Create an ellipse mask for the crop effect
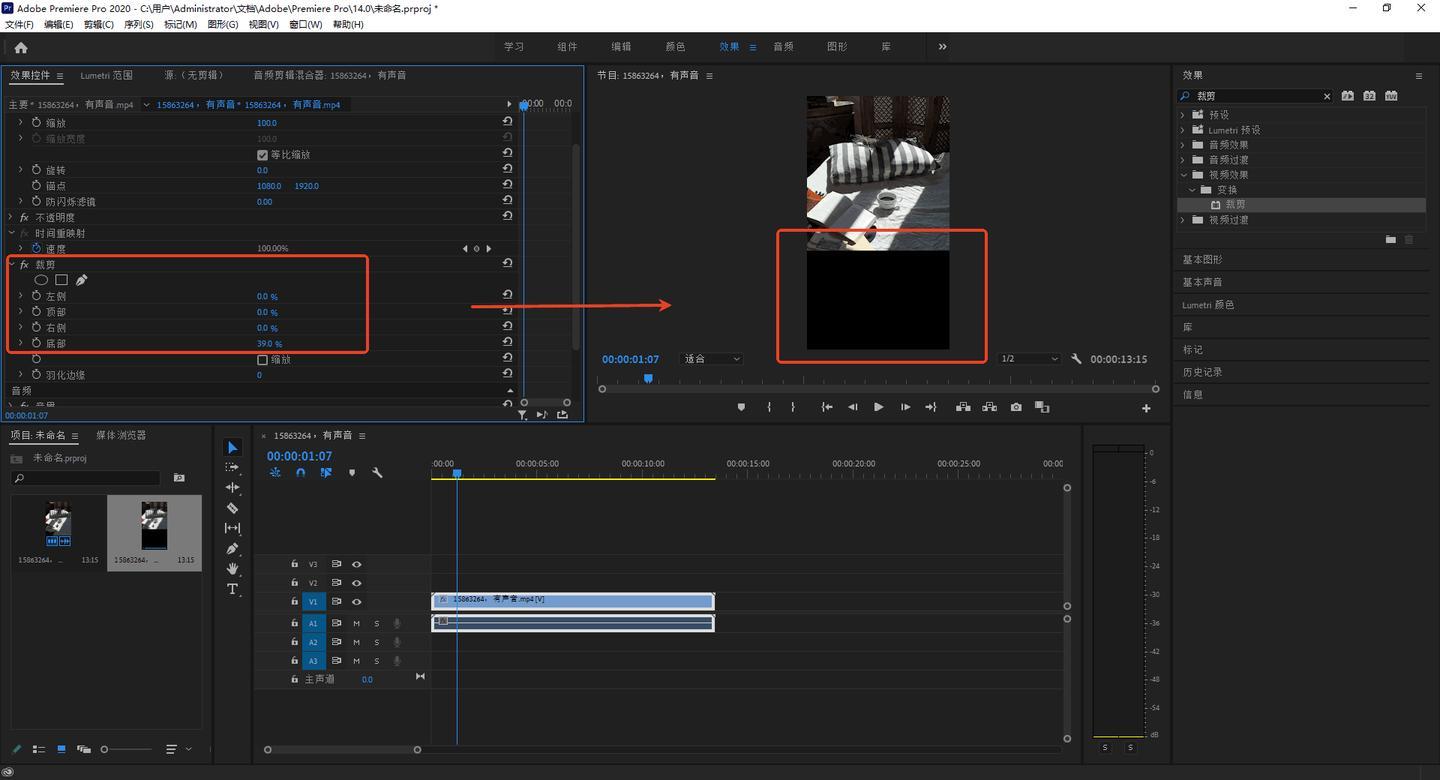Image resolution: width=1440 pixels, height=780 pixels. [41, 280]
